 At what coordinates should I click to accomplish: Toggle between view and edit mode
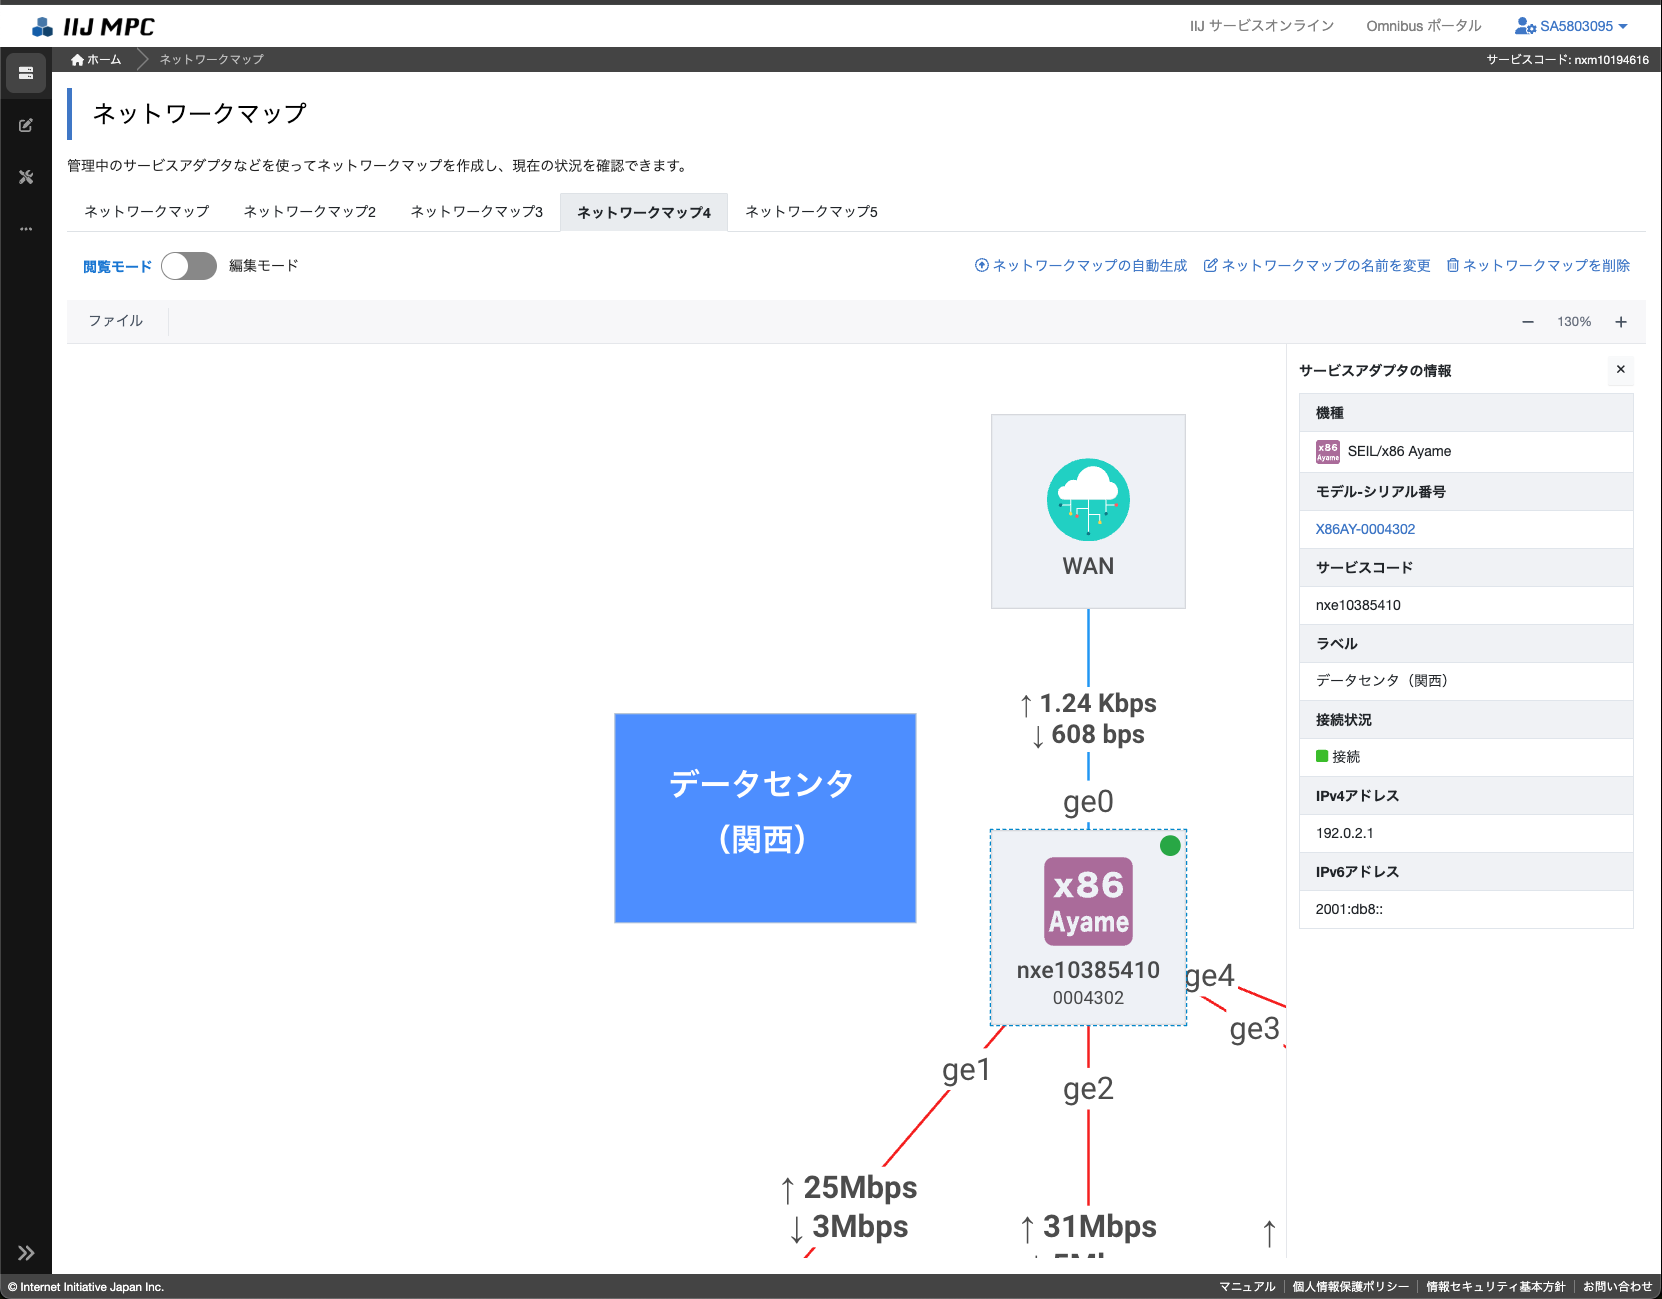click(189, 266)
